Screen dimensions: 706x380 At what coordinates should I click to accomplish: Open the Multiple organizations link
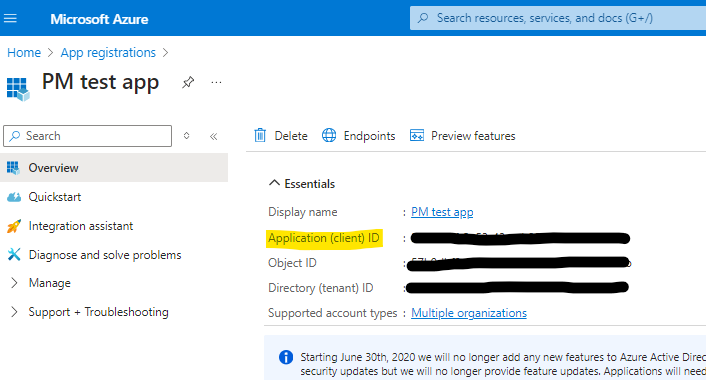[x=469, y=313]
